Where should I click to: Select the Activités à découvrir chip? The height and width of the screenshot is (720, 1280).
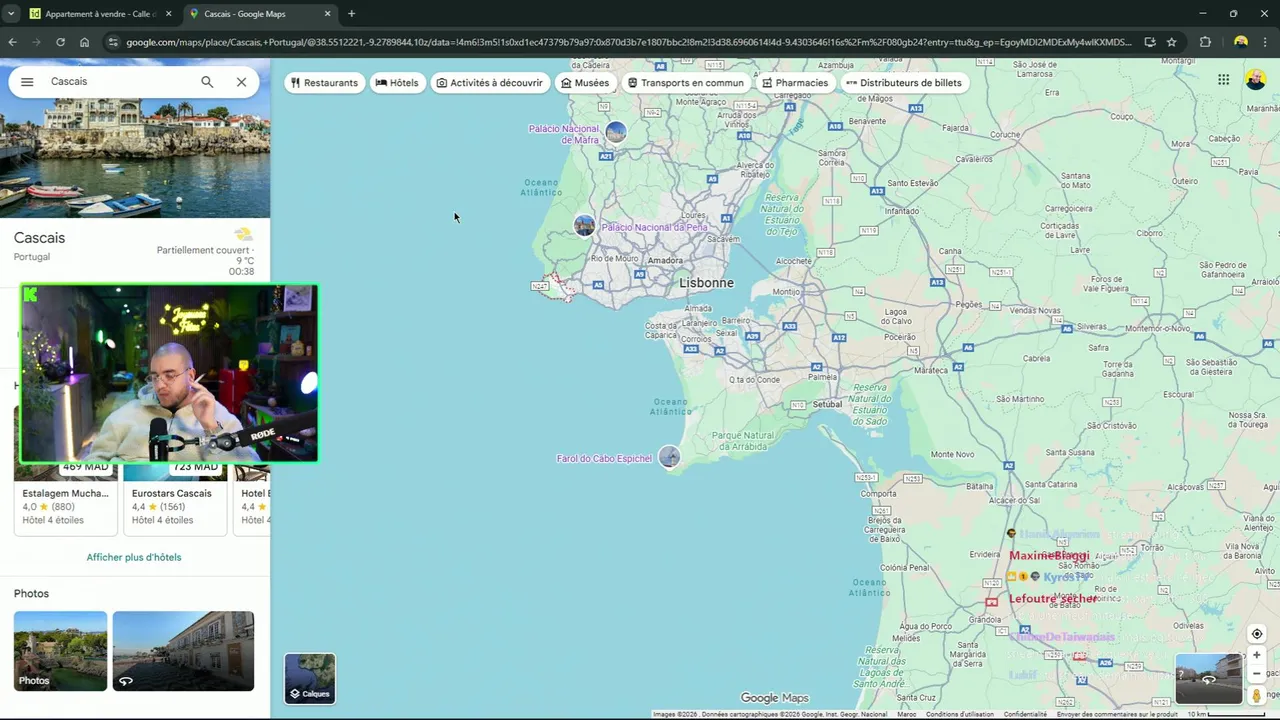click(x=490, y=83)
